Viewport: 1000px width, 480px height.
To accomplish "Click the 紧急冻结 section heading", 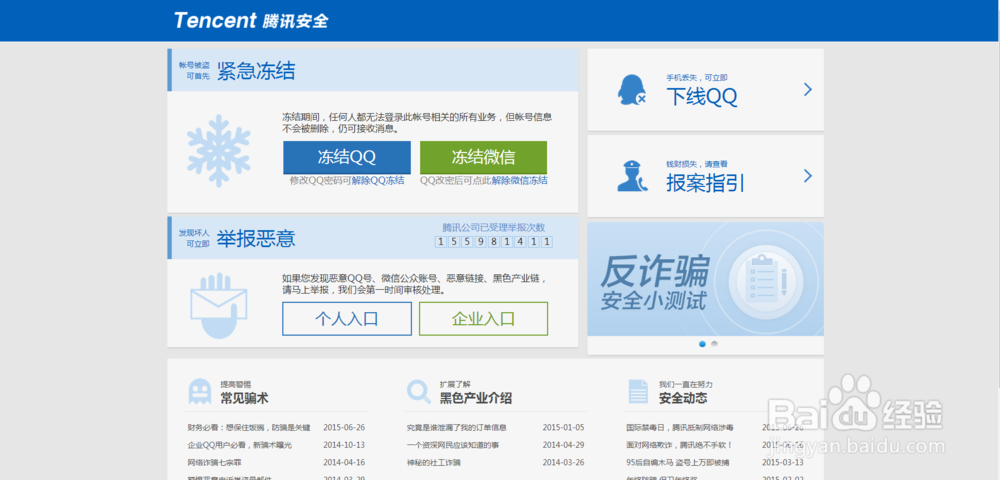I will pos(256,71).
